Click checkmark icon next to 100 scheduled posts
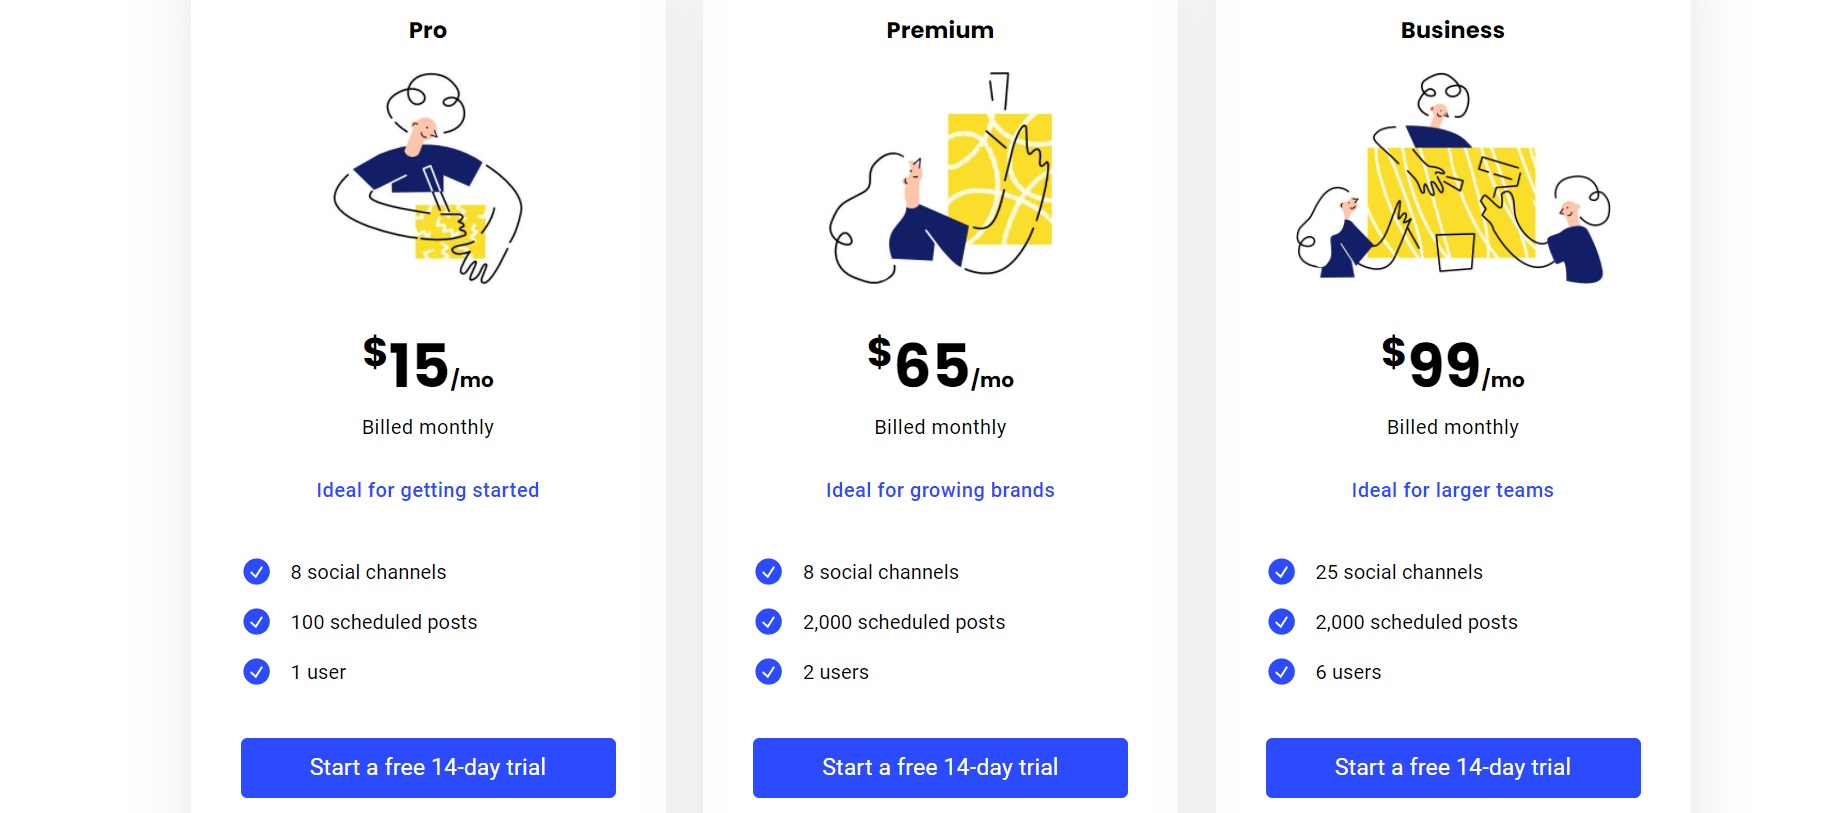 click(256, 622)
